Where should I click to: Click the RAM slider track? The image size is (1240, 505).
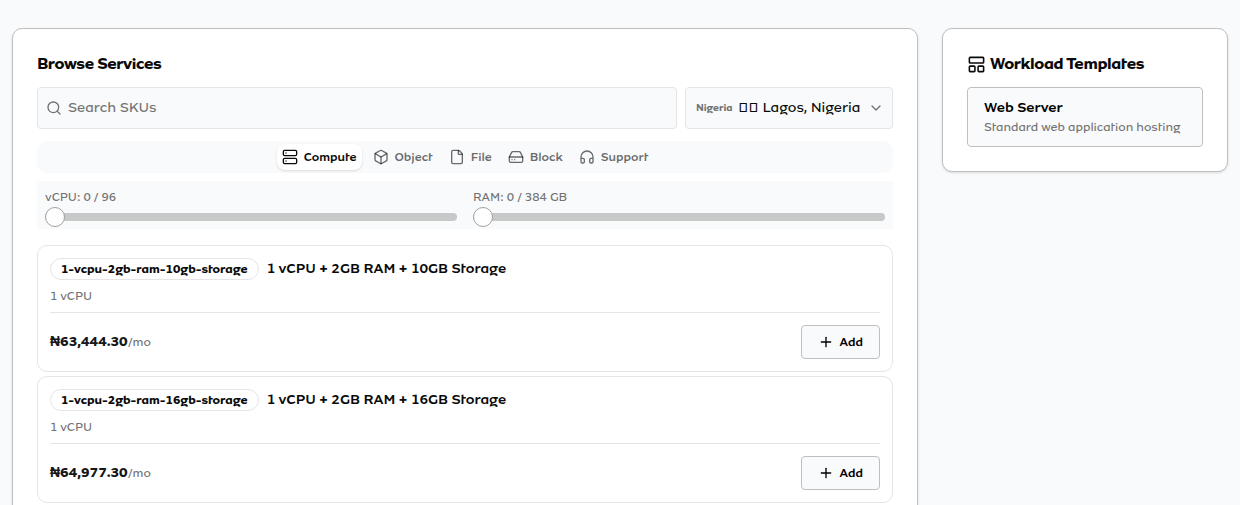[679, 217]
